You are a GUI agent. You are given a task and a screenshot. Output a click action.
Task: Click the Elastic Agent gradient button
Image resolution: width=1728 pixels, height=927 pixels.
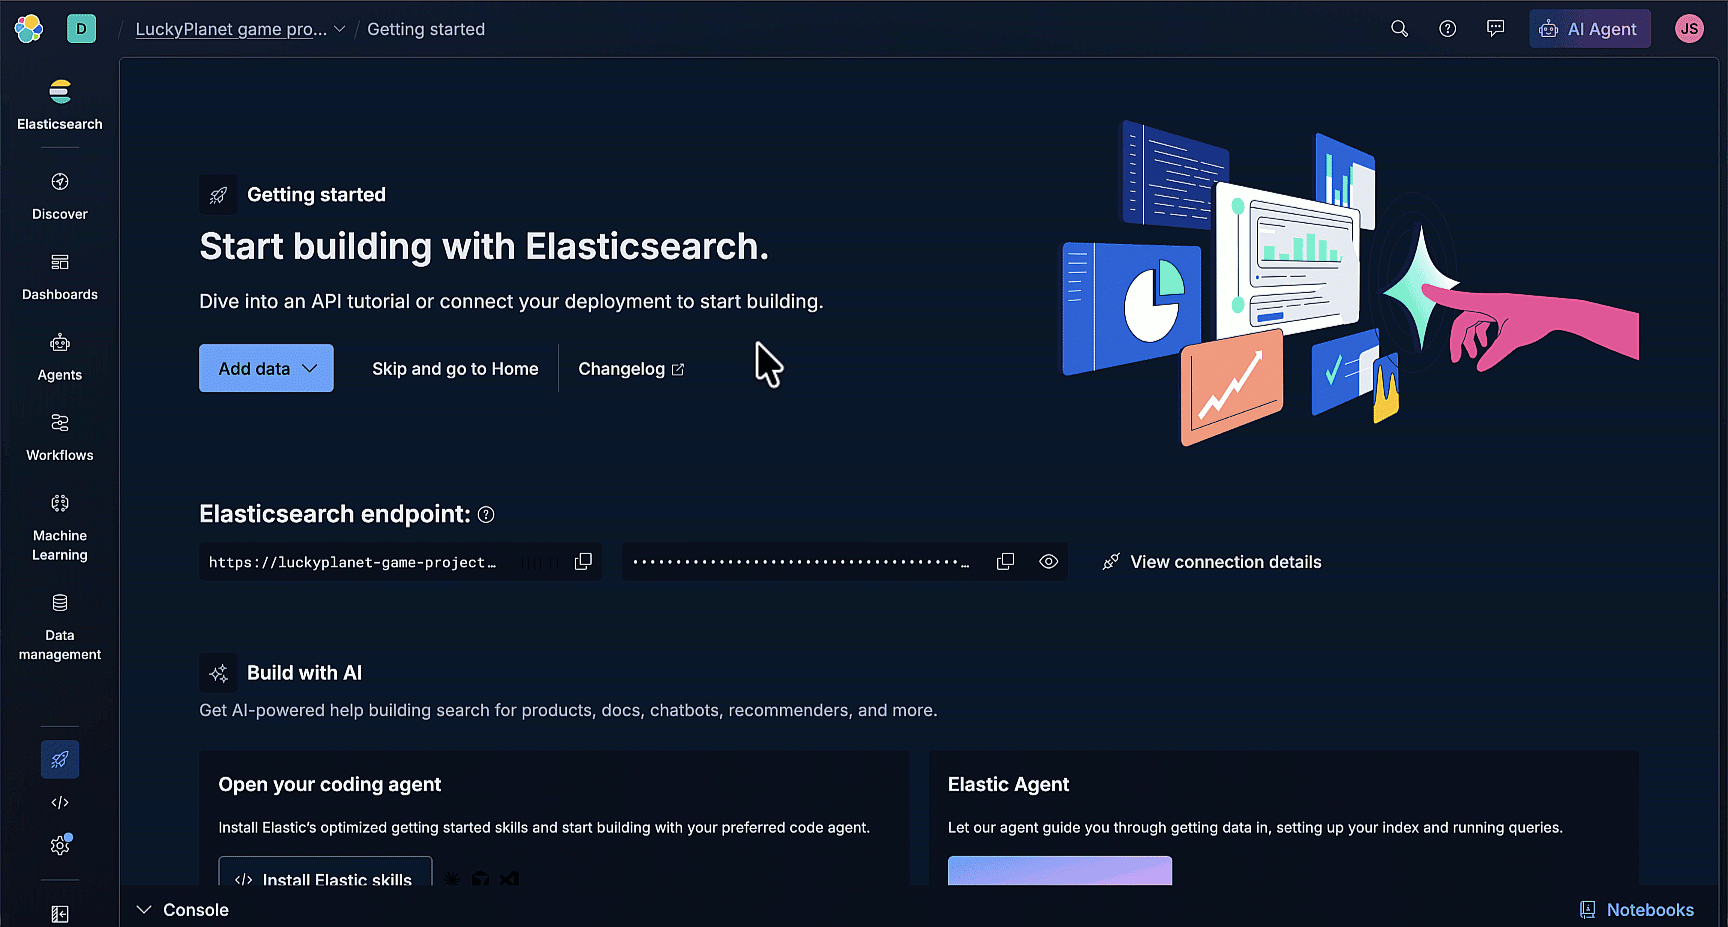click(1060, 871)
